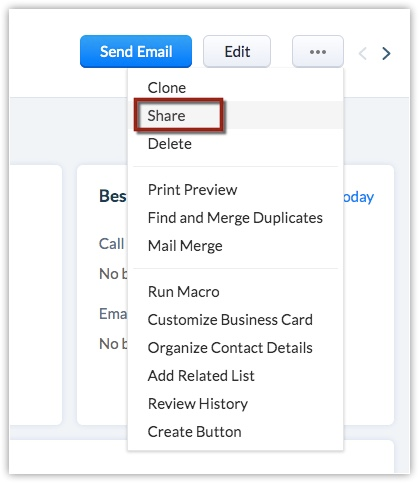Select the Mail Merge option
This screenshot has width=419, height=483.
pyautogui.click(x=185, y=246)
